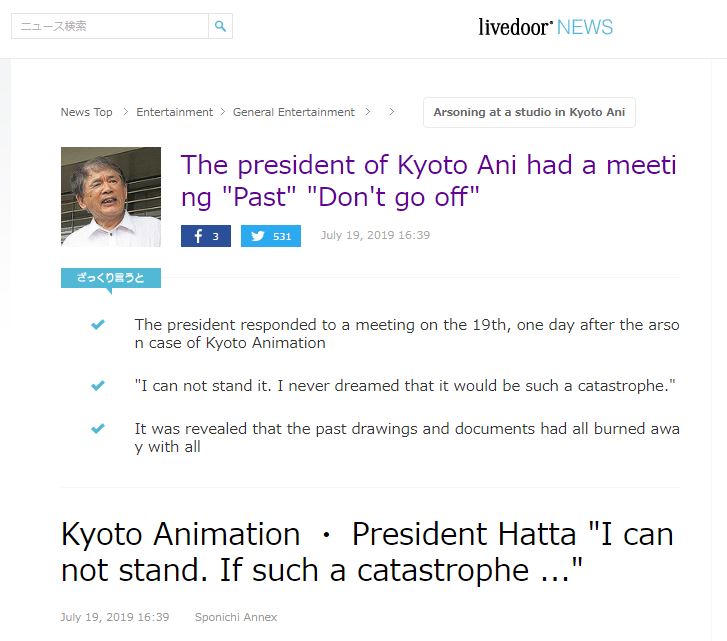Click the news search input field
This screenshot has width=727, height=641.
[110, 26]
